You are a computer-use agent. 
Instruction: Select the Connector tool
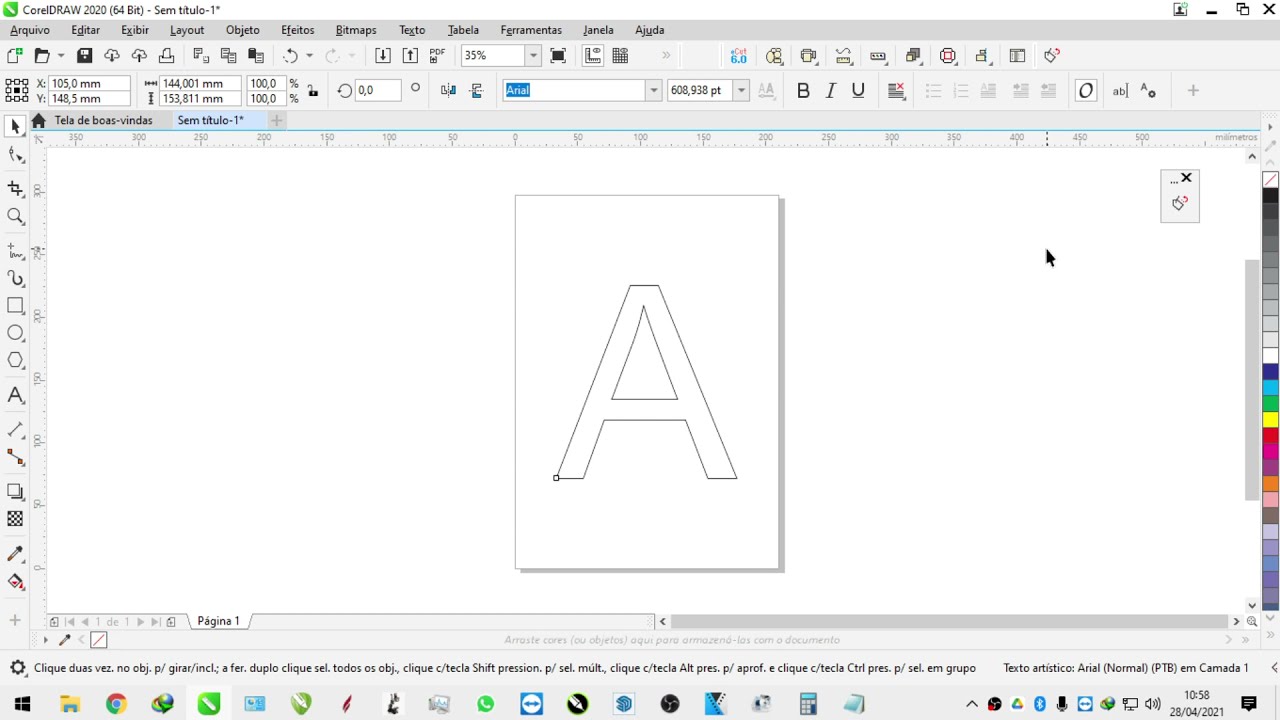(x=15, y=457)
